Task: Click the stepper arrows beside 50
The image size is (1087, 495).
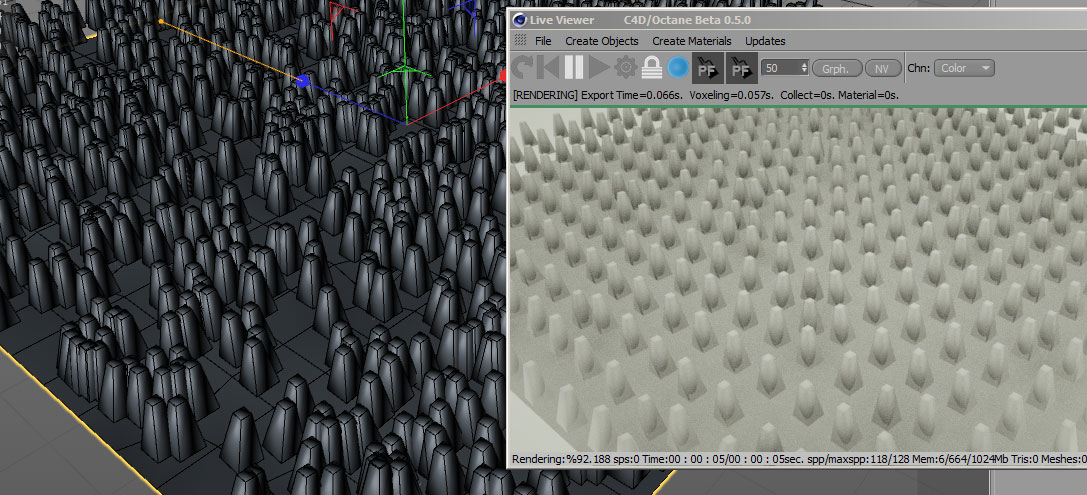Action: 805,68
